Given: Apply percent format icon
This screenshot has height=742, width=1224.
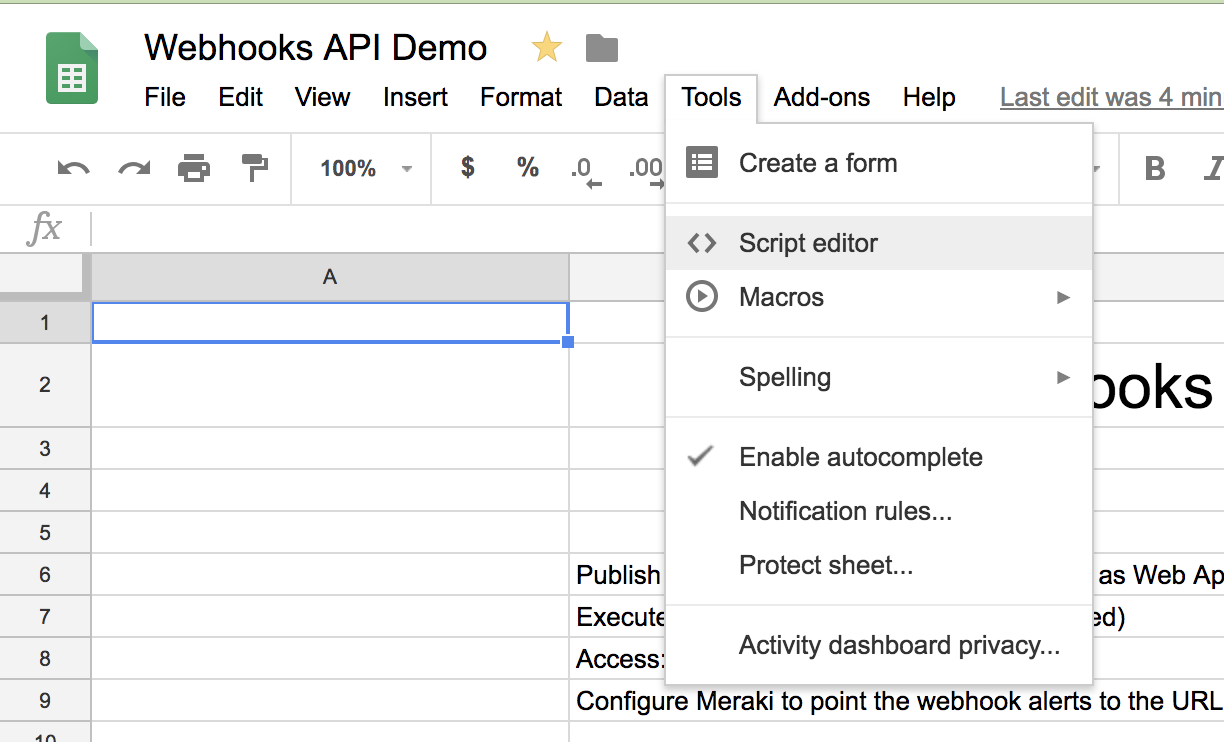Looking at the screenshot, I should [x=527, y=168].
